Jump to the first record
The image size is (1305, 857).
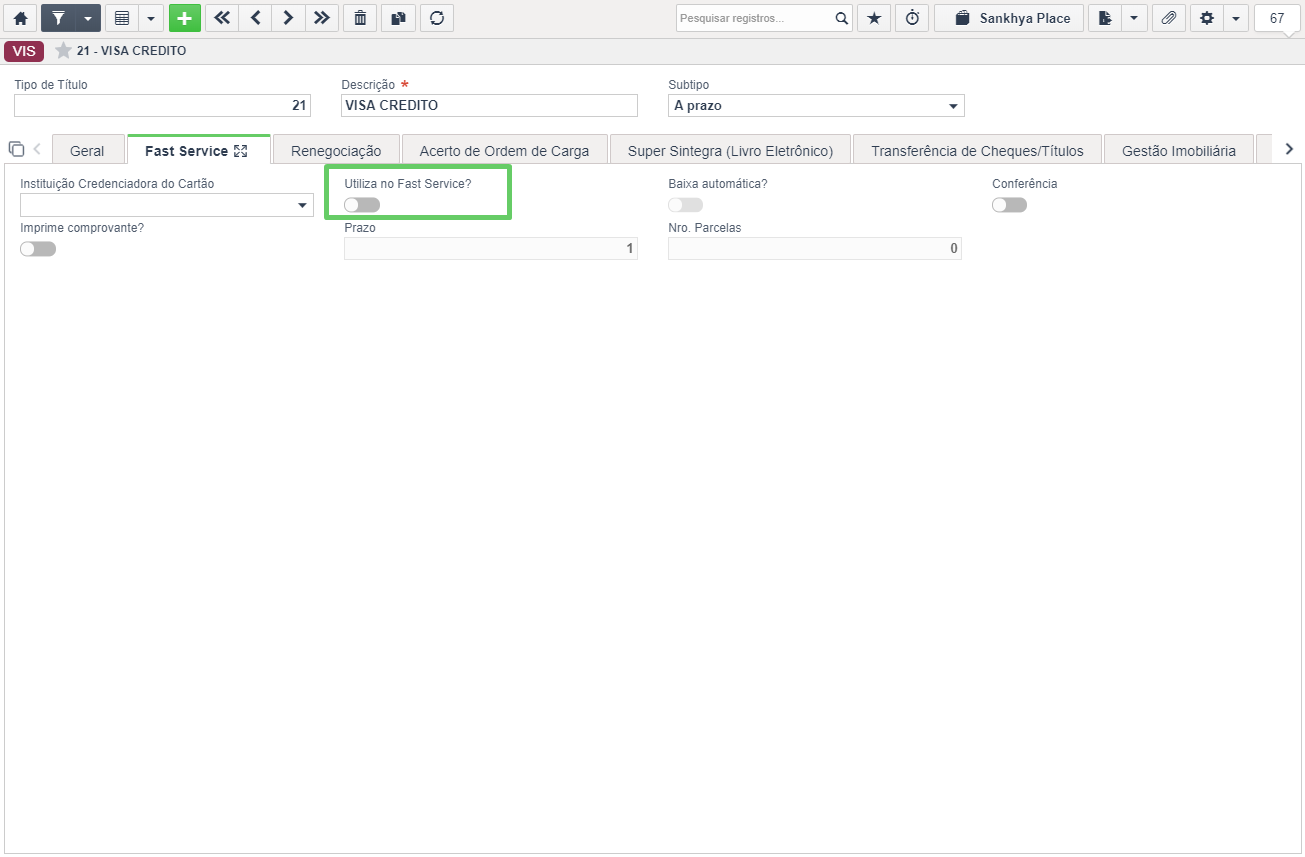[222, 18]
